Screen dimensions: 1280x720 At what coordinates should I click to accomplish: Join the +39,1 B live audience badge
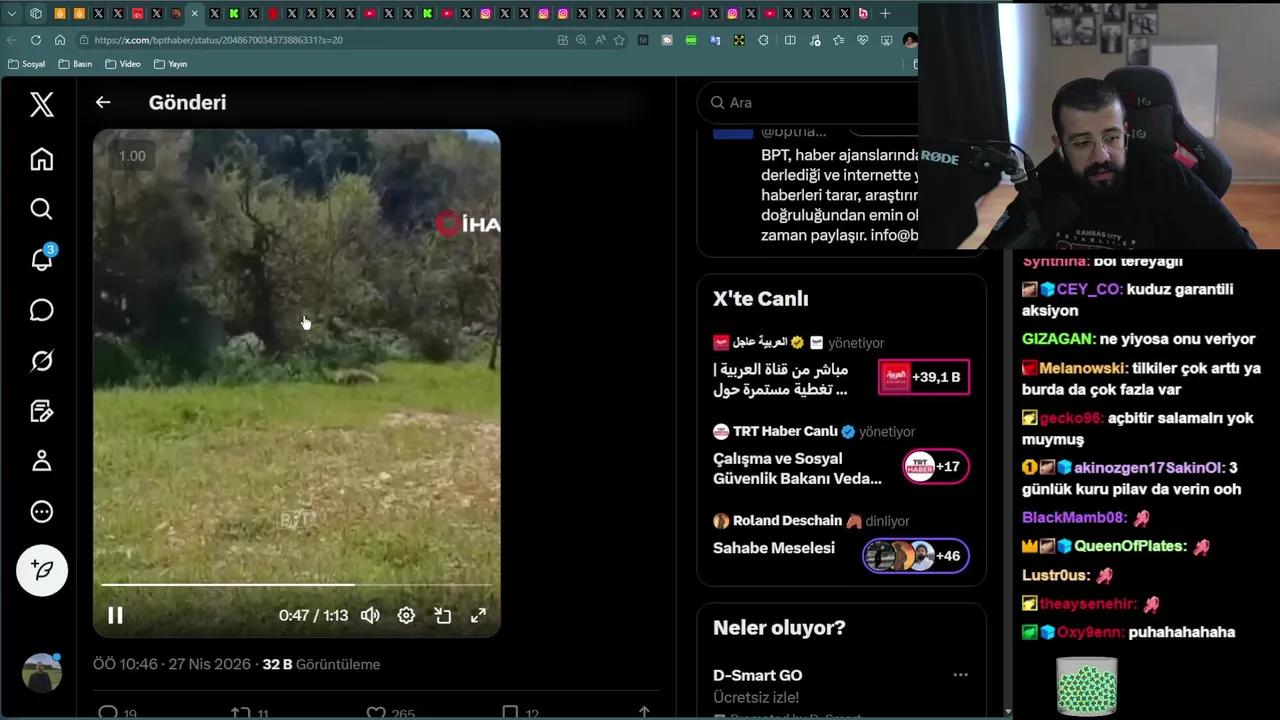pyautogui.click(x=924, y=377)
